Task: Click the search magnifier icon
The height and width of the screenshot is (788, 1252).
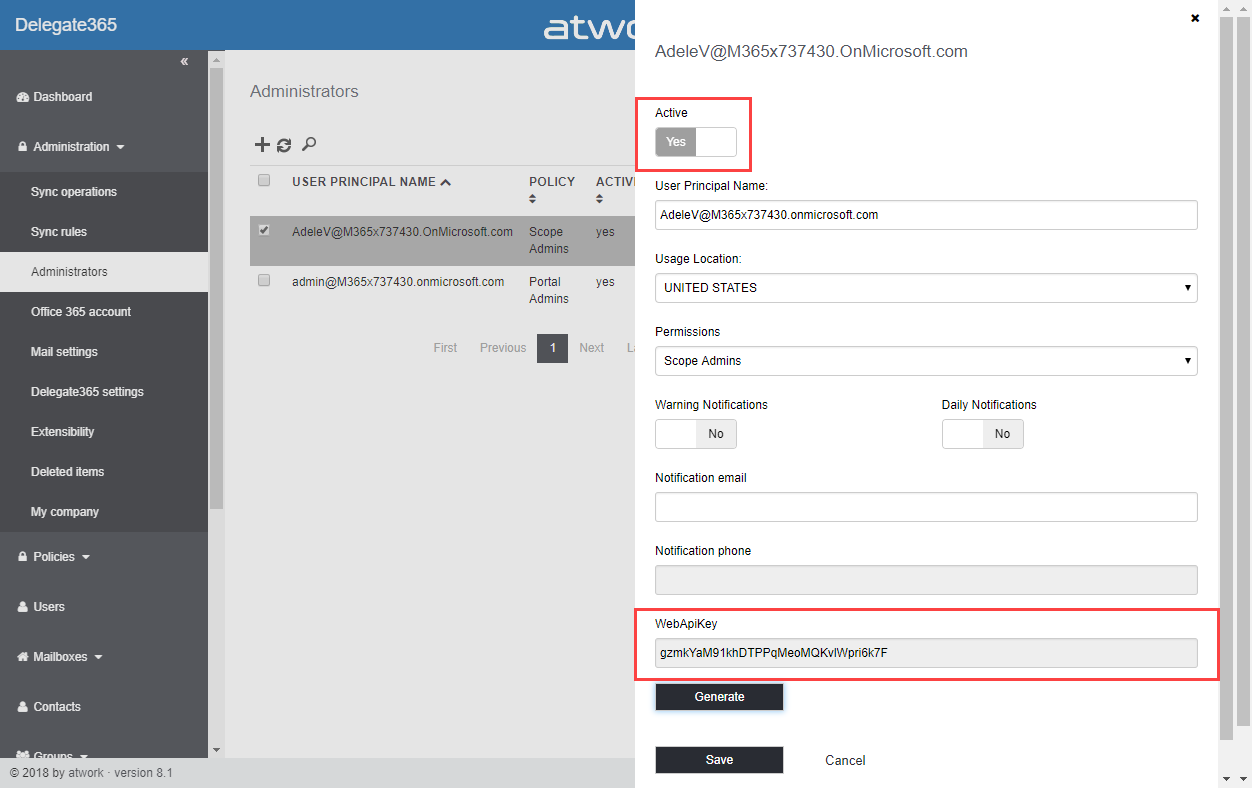Action: pyautogui.click(x=309, y=144)
